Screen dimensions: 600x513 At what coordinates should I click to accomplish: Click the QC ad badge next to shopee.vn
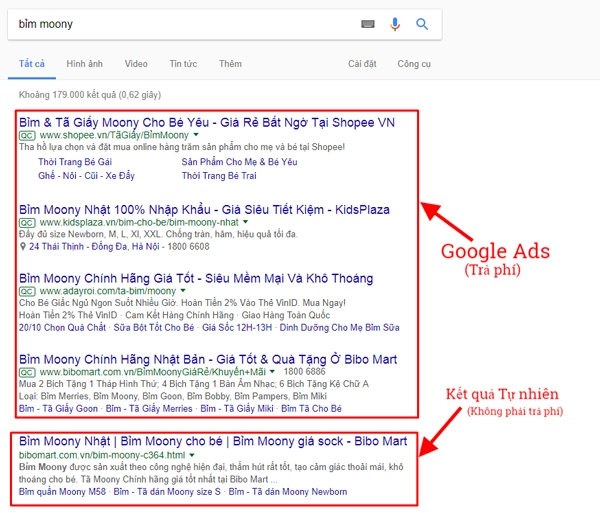pos(27,135)
